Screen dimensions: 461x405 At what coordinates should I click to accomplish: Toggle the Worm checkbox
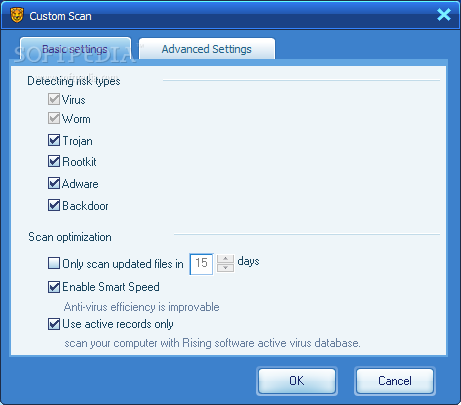pyautogui.click(x=54, y=118)
